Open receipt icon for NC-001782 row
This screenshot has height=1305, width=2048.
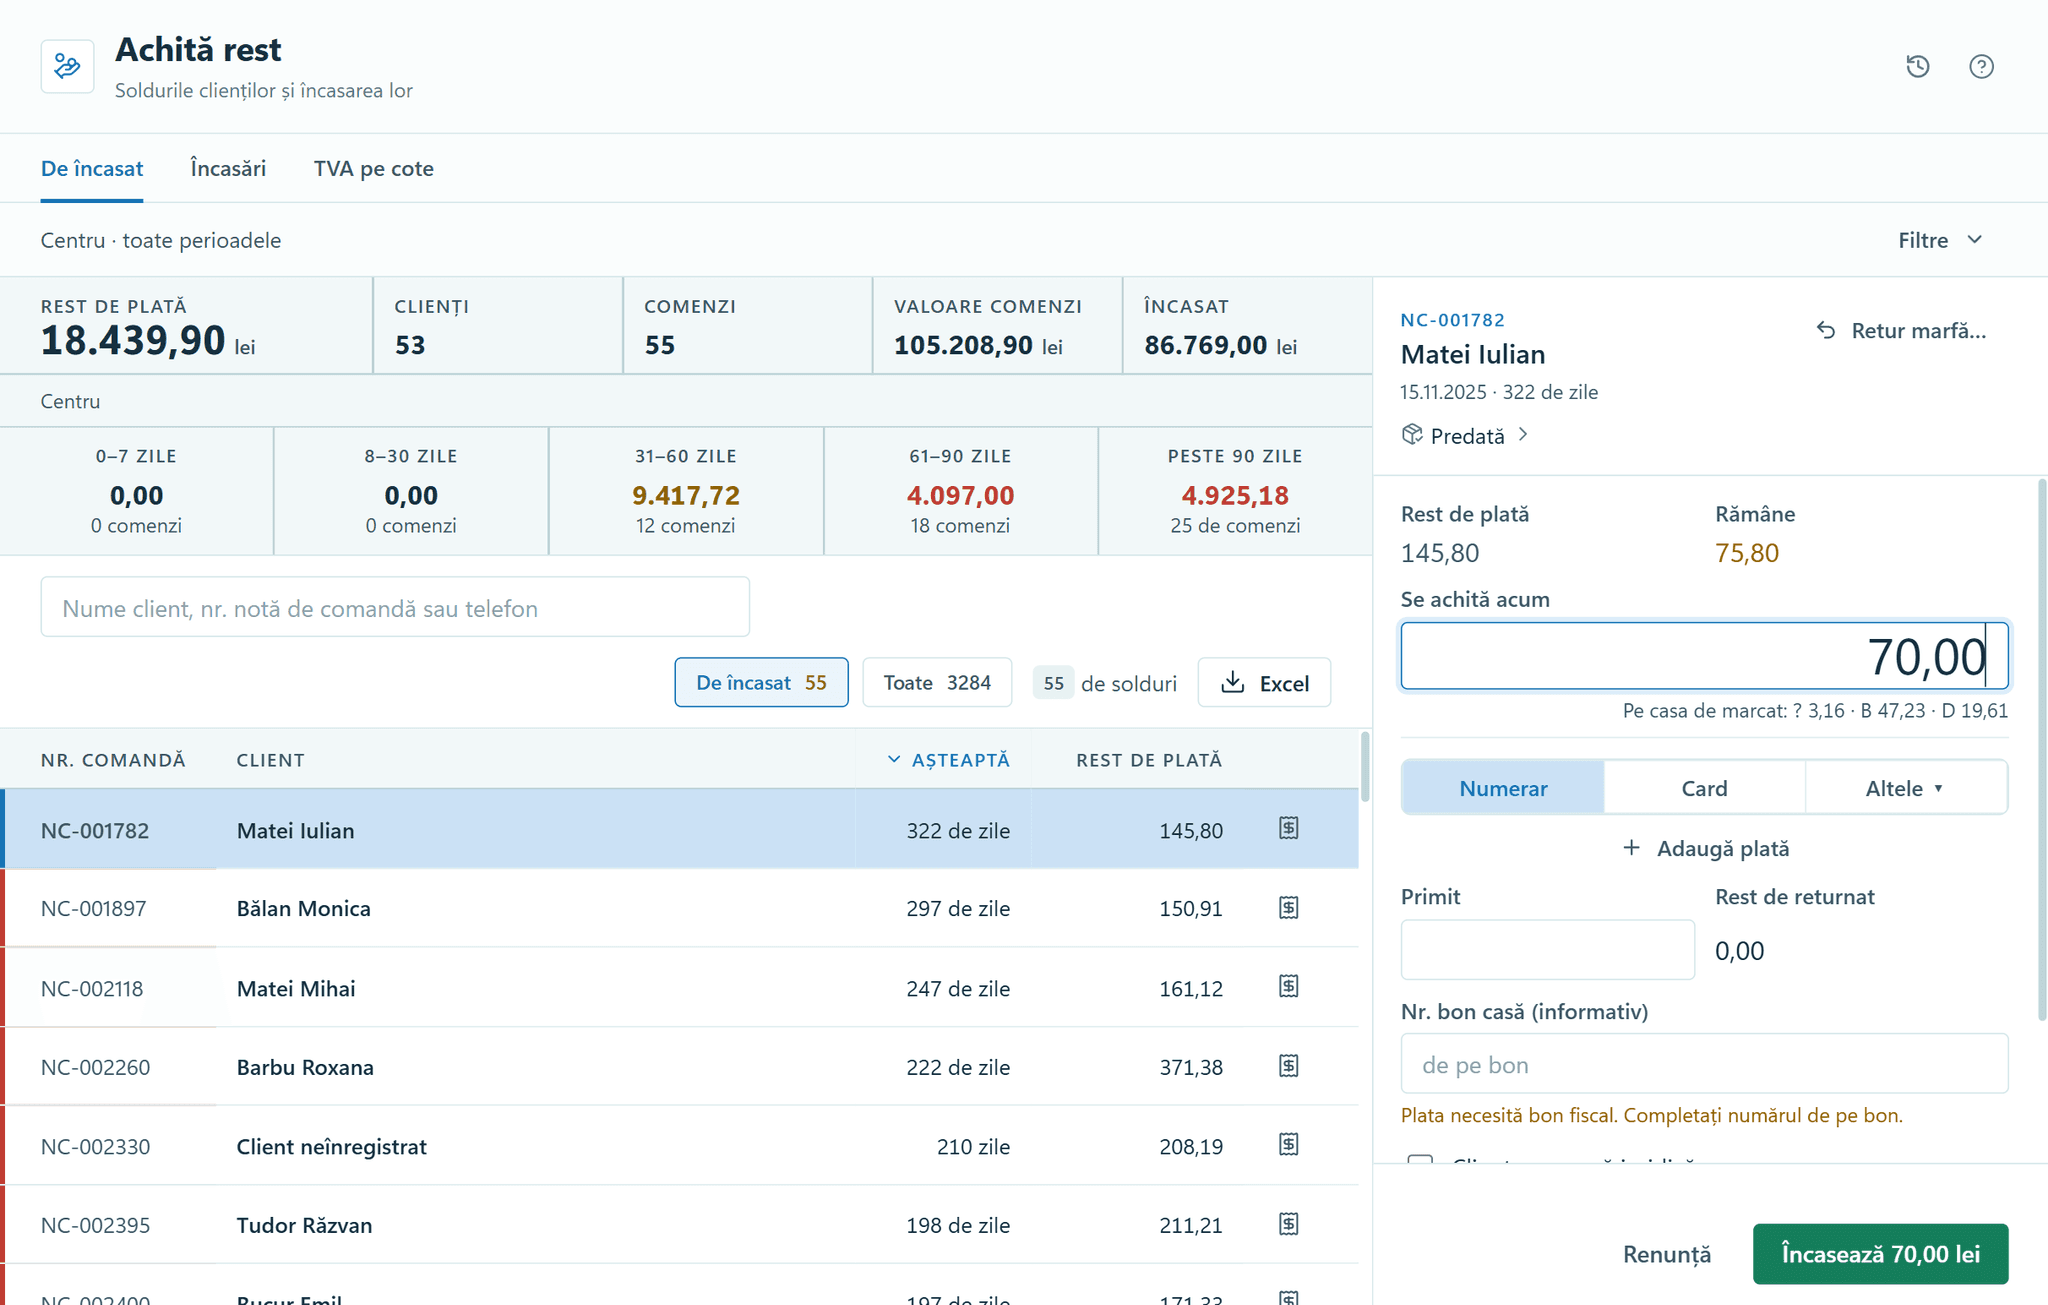point(1288,828)
